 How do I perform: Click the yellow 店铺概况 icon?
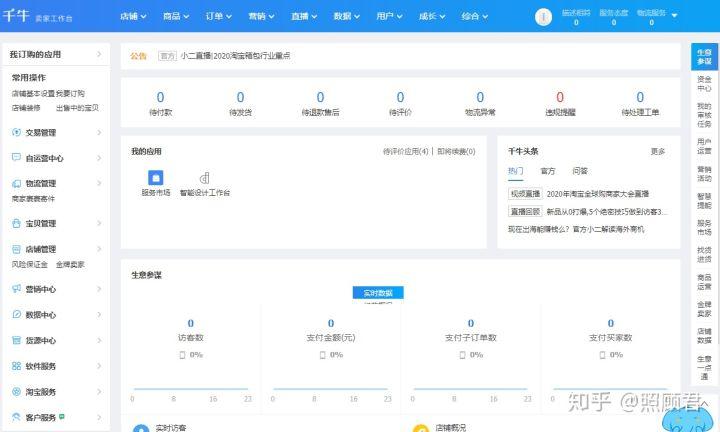421,428
